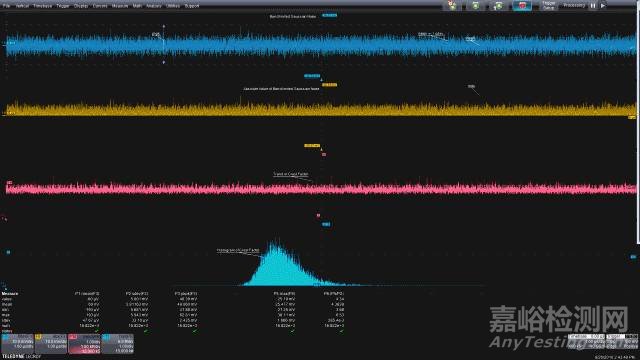Select the P1 measurement column header
The height and width of the screenshot is (360, 640).
(87, 293)
